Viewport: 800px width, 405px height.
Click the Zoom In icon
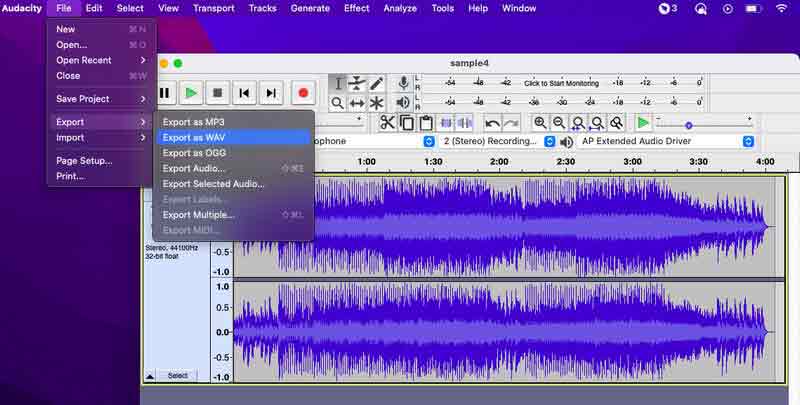click(540, 123)
